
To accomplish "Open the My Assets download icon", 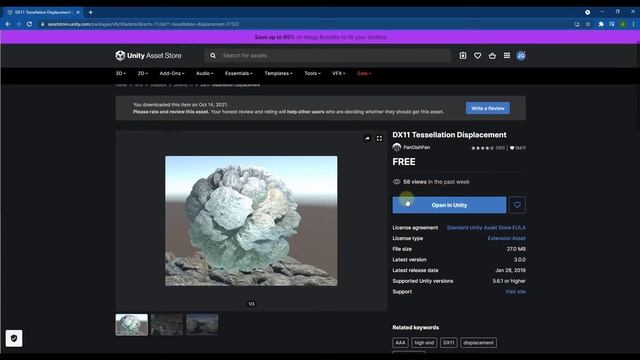I will point(462,56).
